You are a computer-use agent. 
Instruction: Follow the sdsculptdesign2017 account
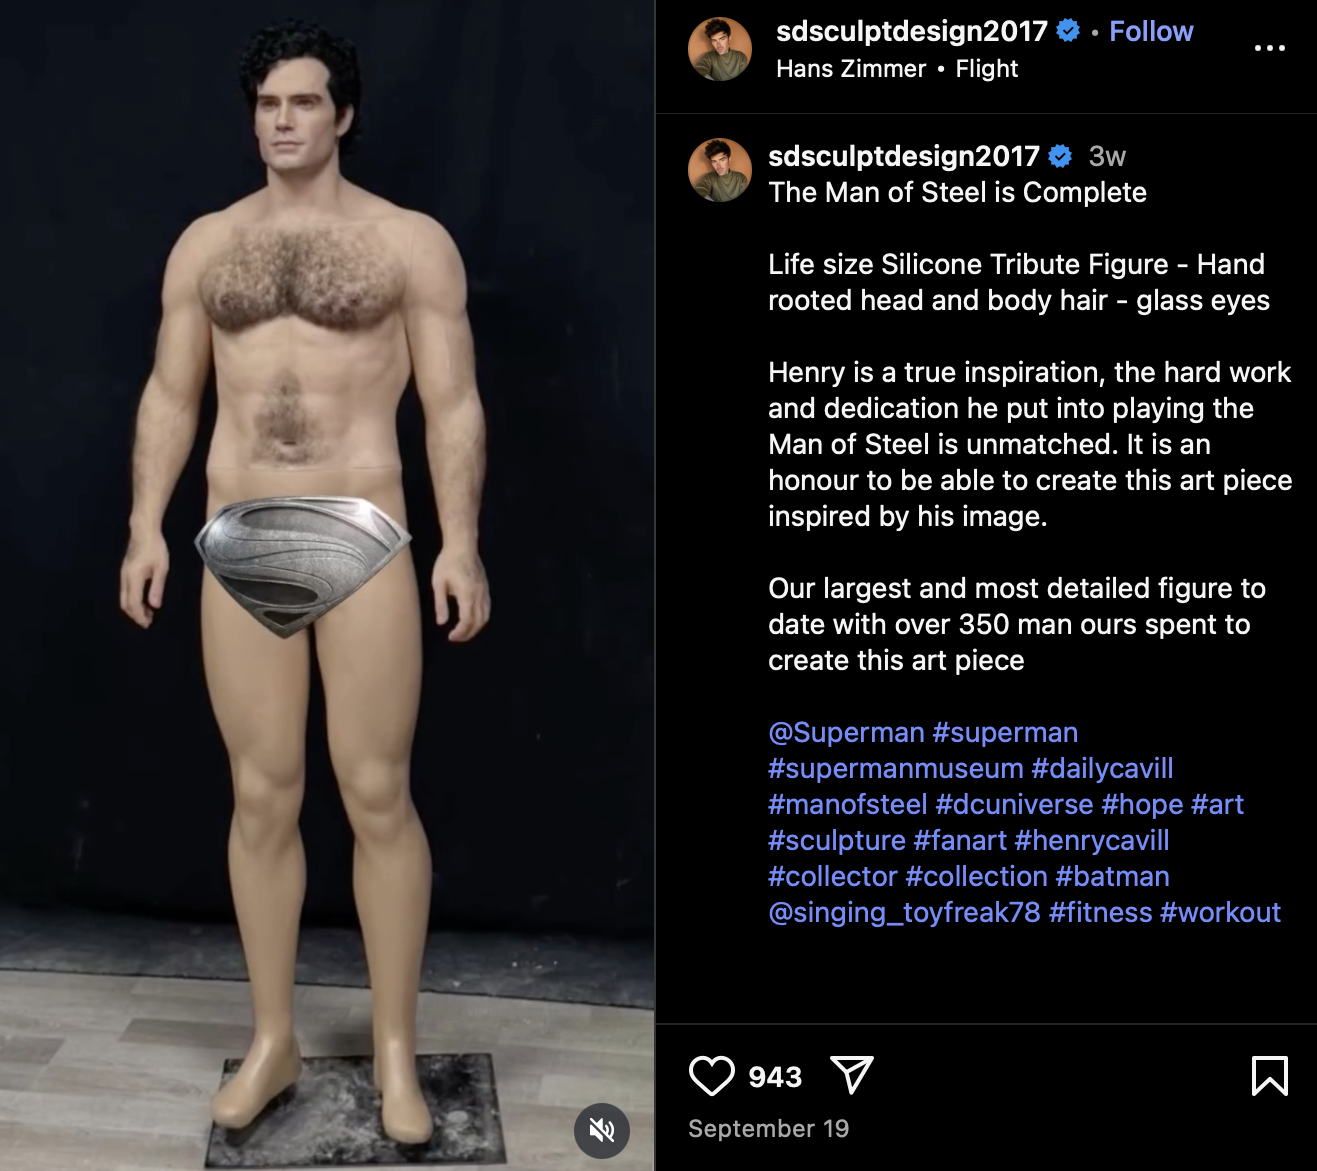click(1151, 32)
